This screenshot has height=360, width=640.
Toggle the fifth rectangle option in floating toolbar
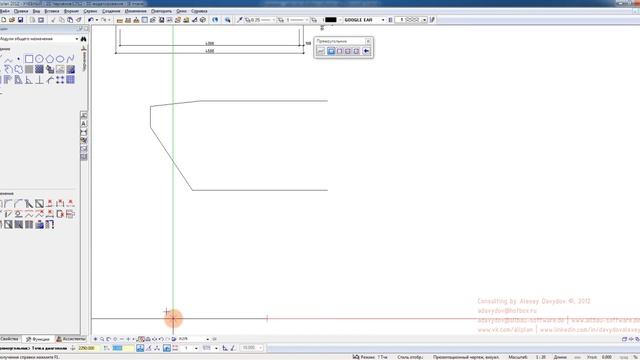point(356,51)
